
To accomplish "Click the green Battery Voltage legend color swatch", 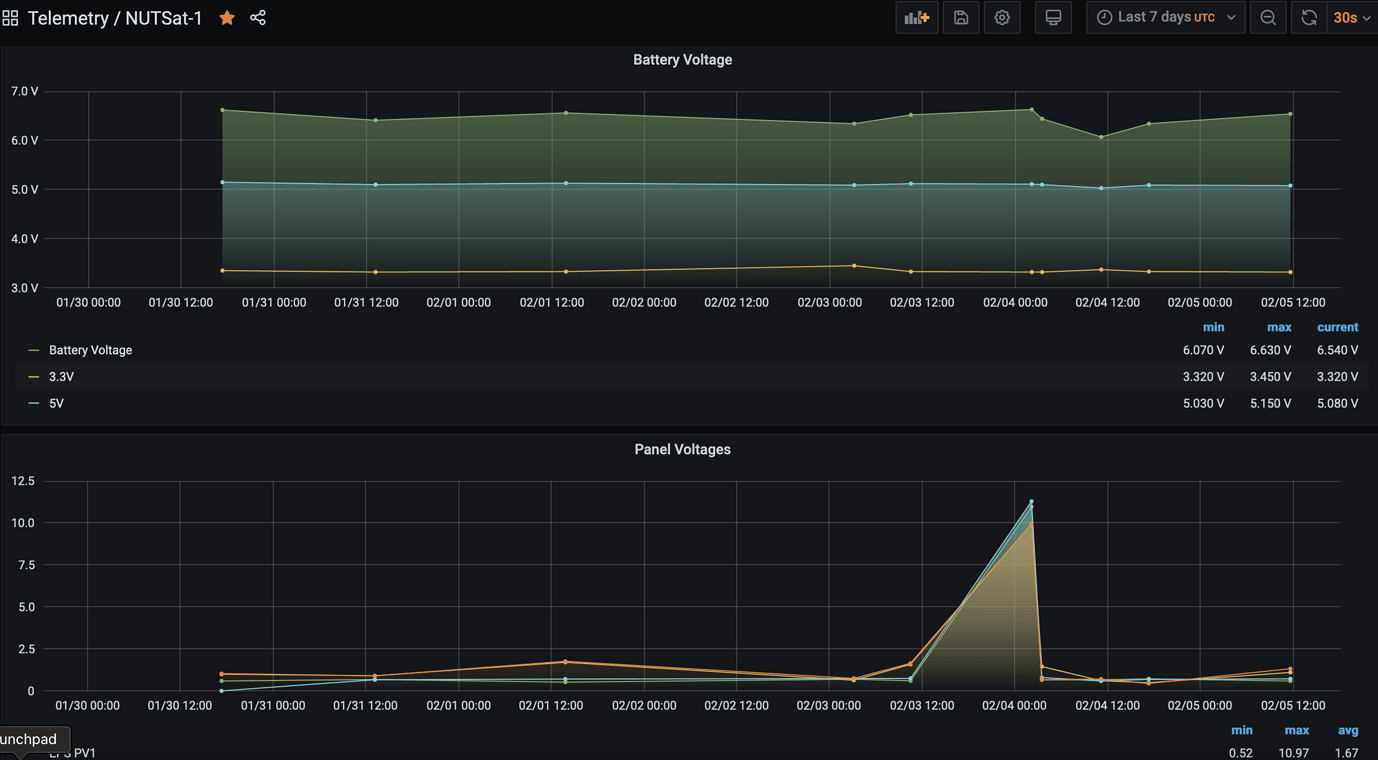I will (x=34, y=350).
